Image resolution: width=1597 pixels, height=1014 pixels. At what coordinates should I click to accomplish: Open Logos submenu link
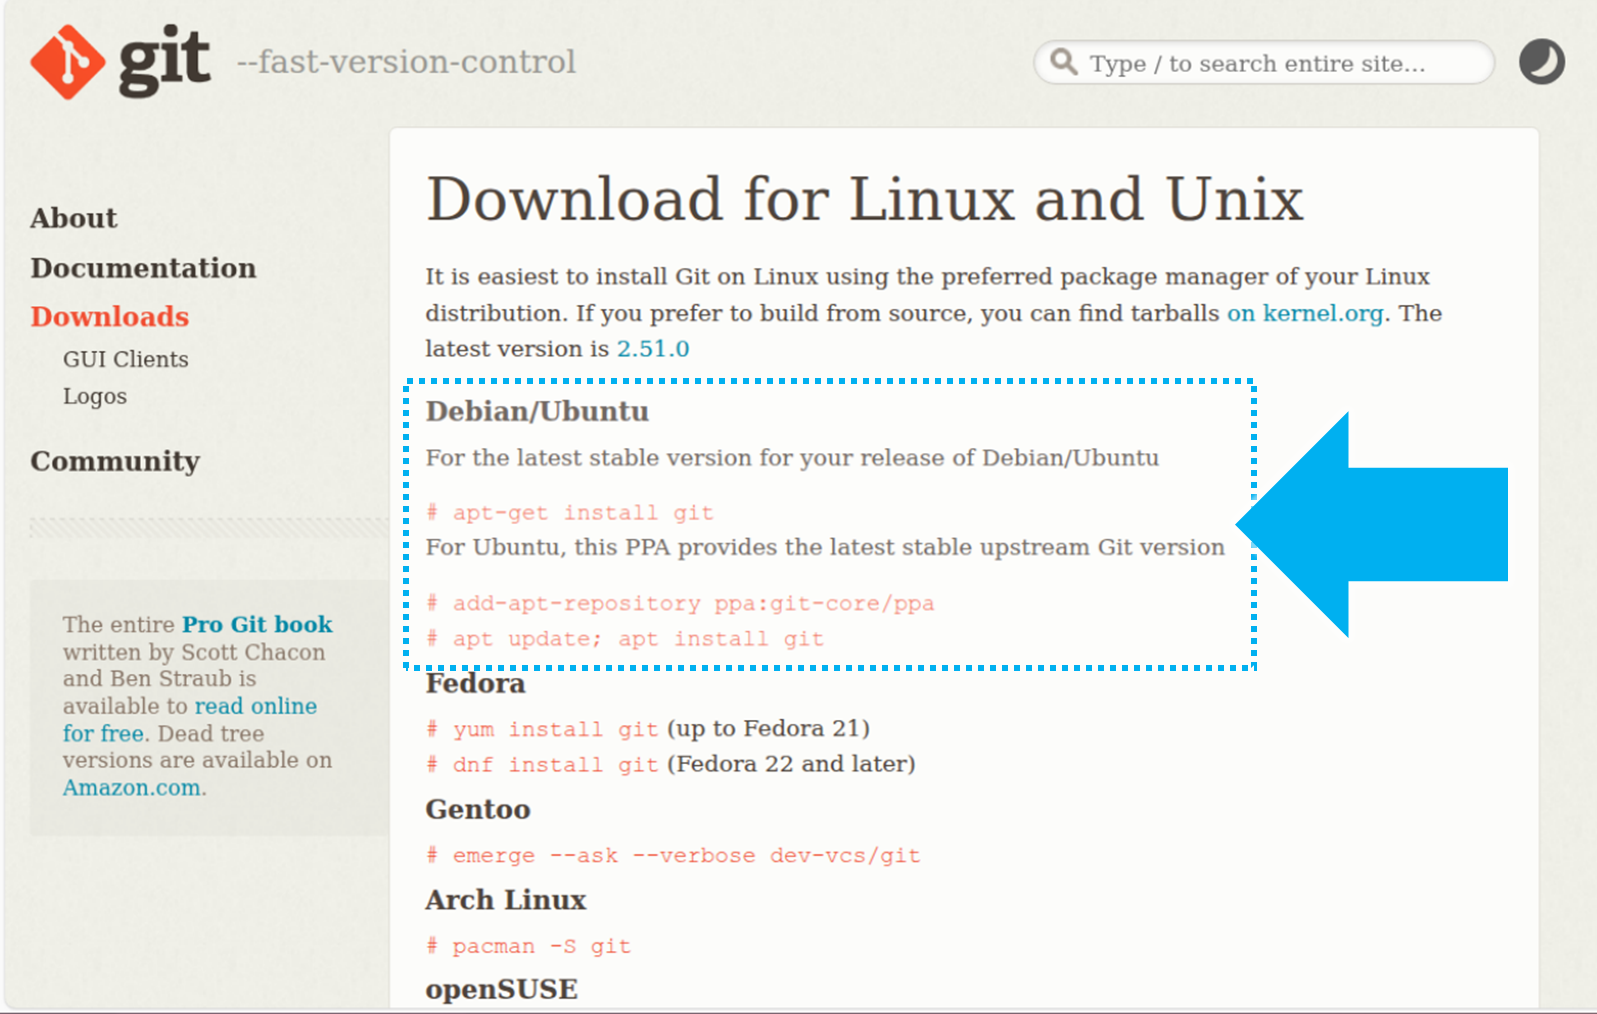[95, 396]
